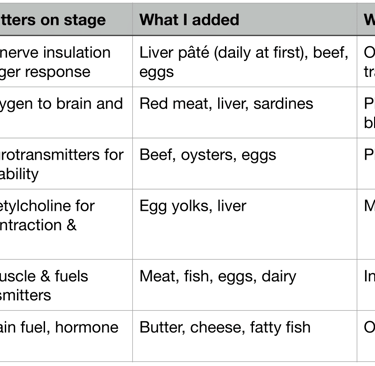Viewport: 375px width, 366px height.
Task: Select the partially visible rightmost header cell
Action: coord(366,19)
